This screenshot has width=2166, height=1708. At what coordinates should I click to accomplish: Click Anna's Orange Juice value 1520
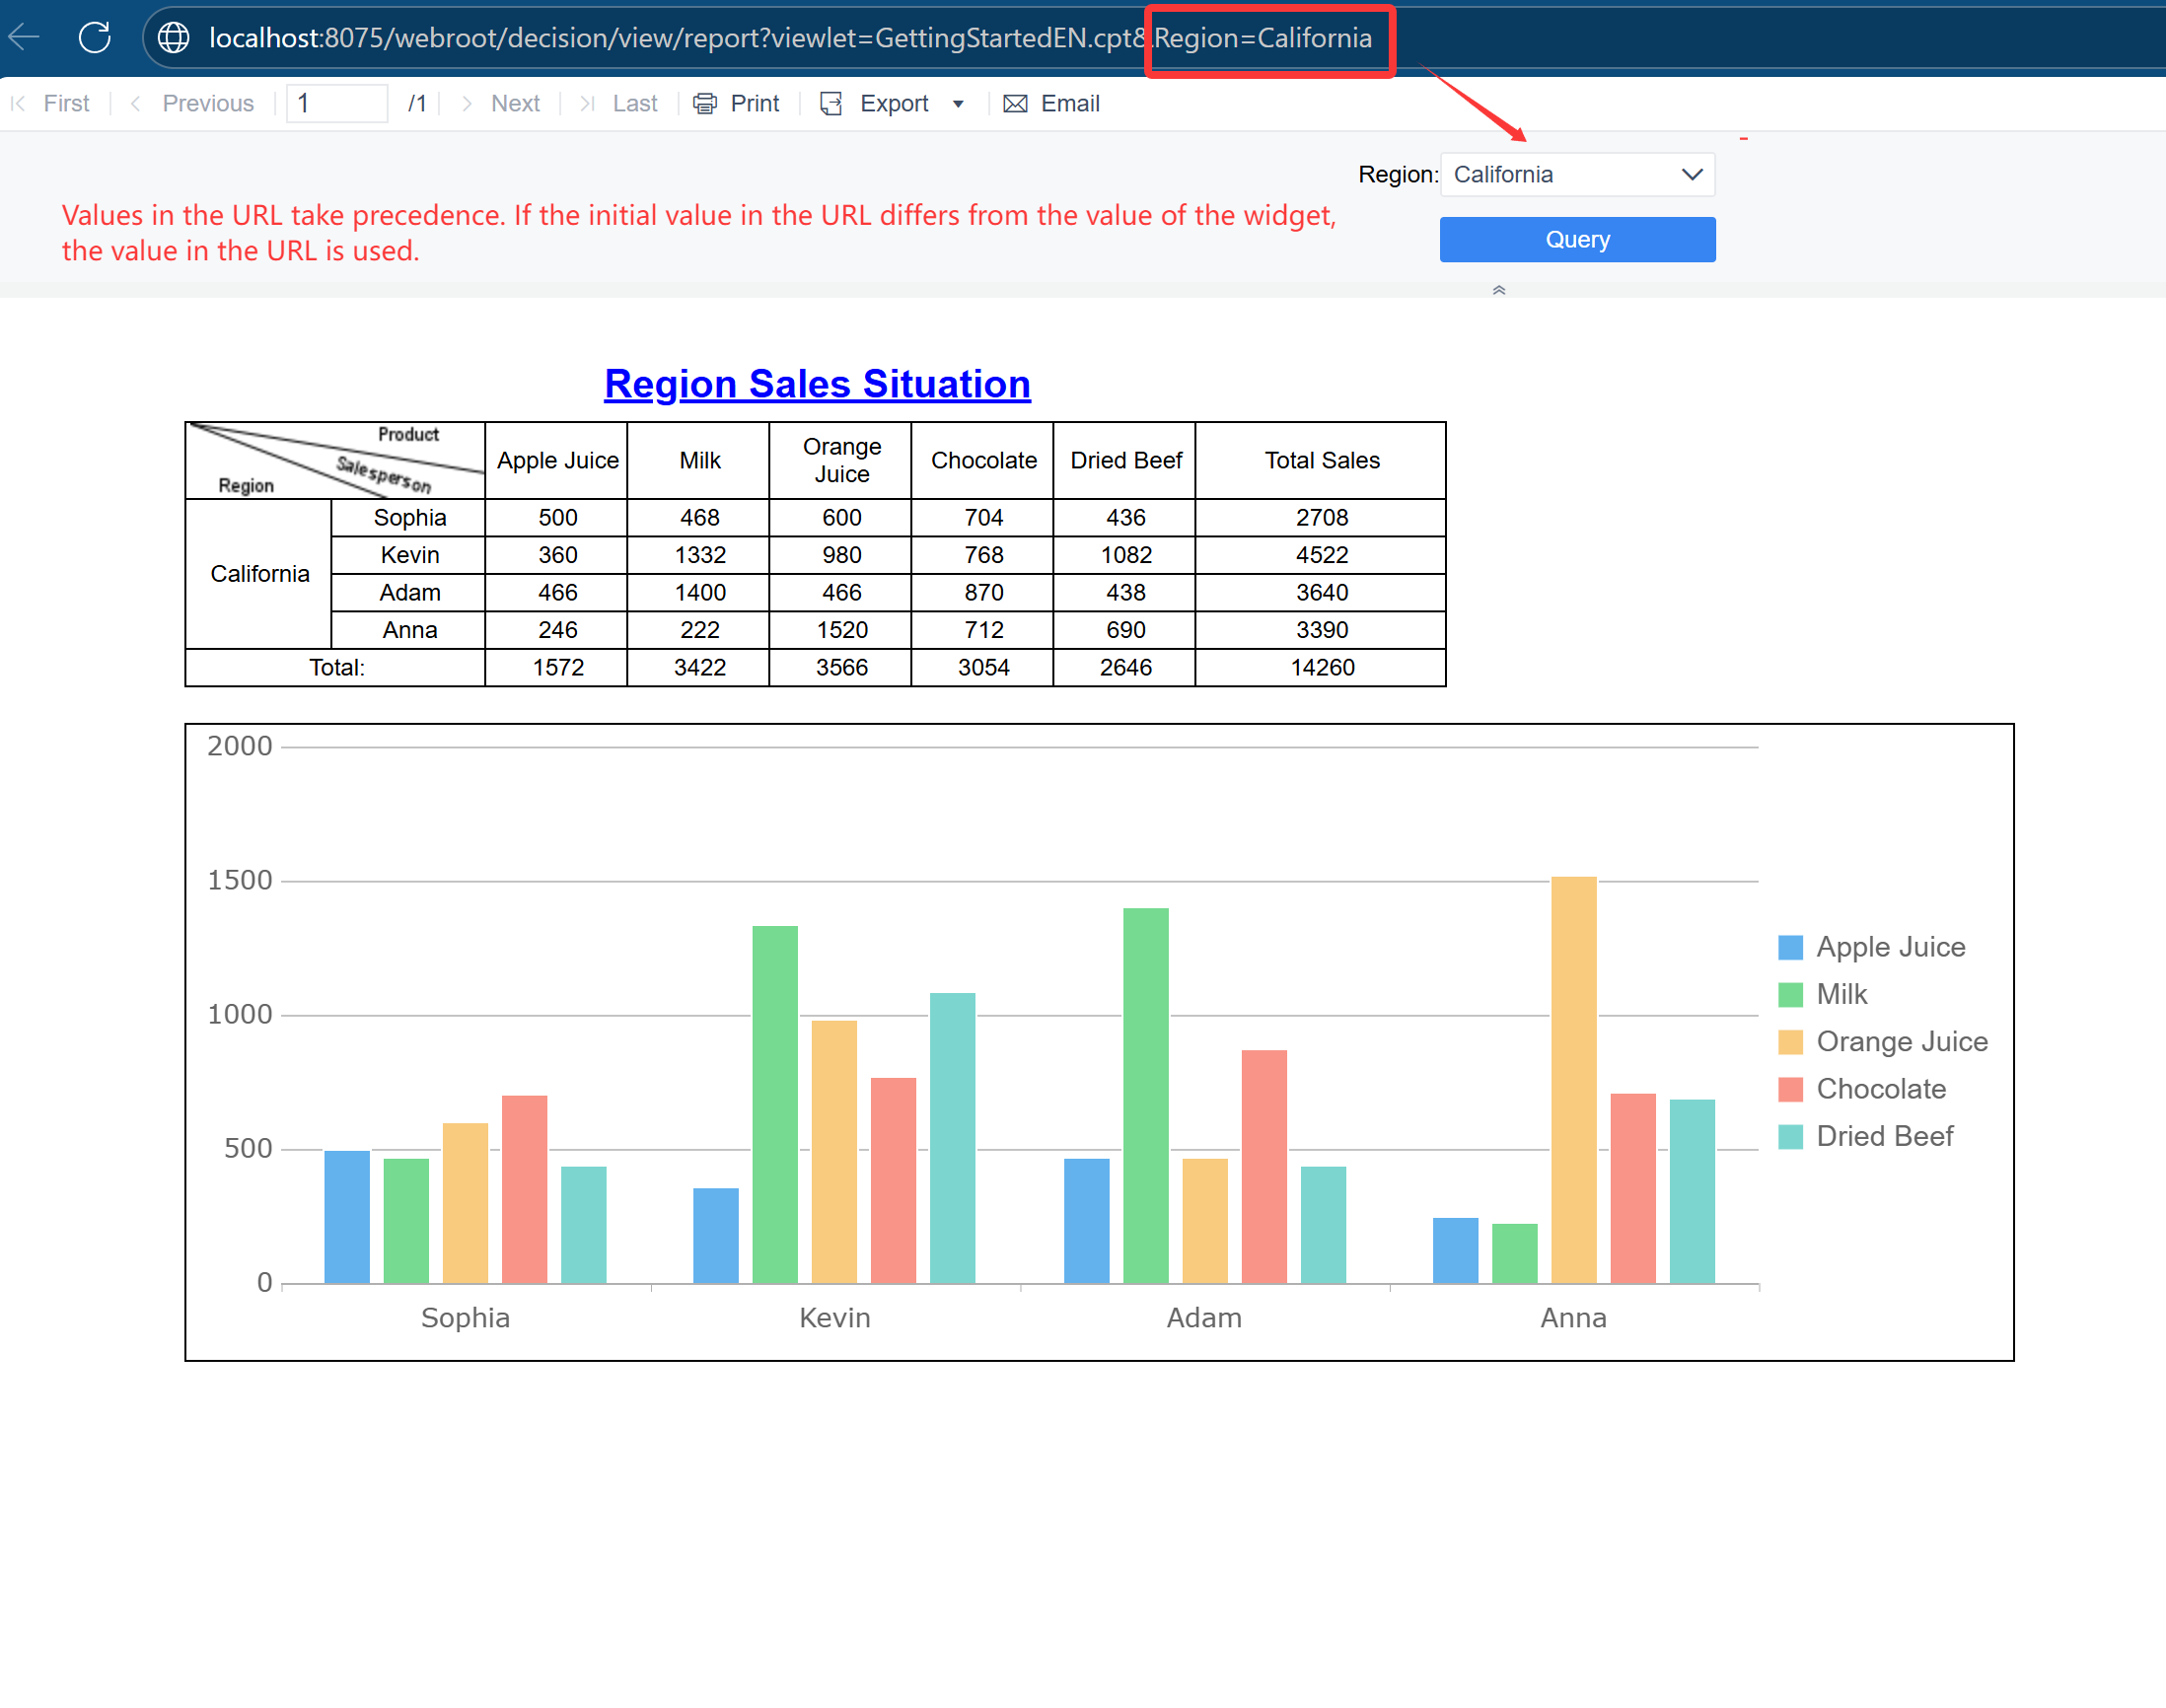click(x=841, y=630)
